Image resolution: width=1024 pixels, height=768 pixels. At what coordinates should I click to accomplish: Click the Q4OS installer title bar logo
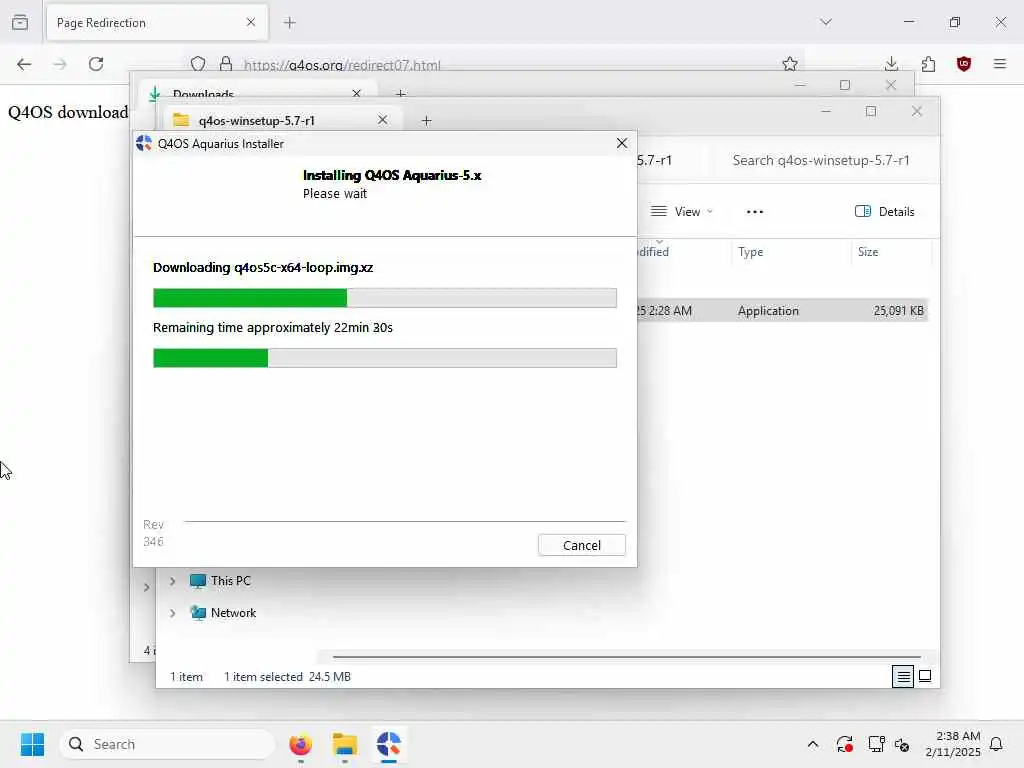pyautogui.click(x=144, y=144)
